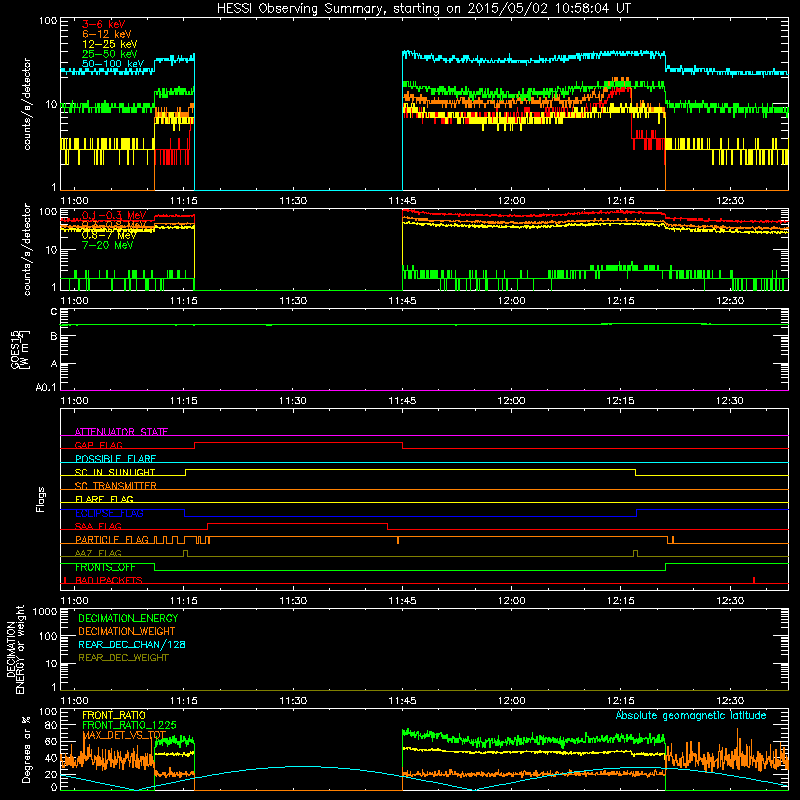
Task: Select the 'Absolute geomagnetic latitude' label
Action: click(691, 716)
